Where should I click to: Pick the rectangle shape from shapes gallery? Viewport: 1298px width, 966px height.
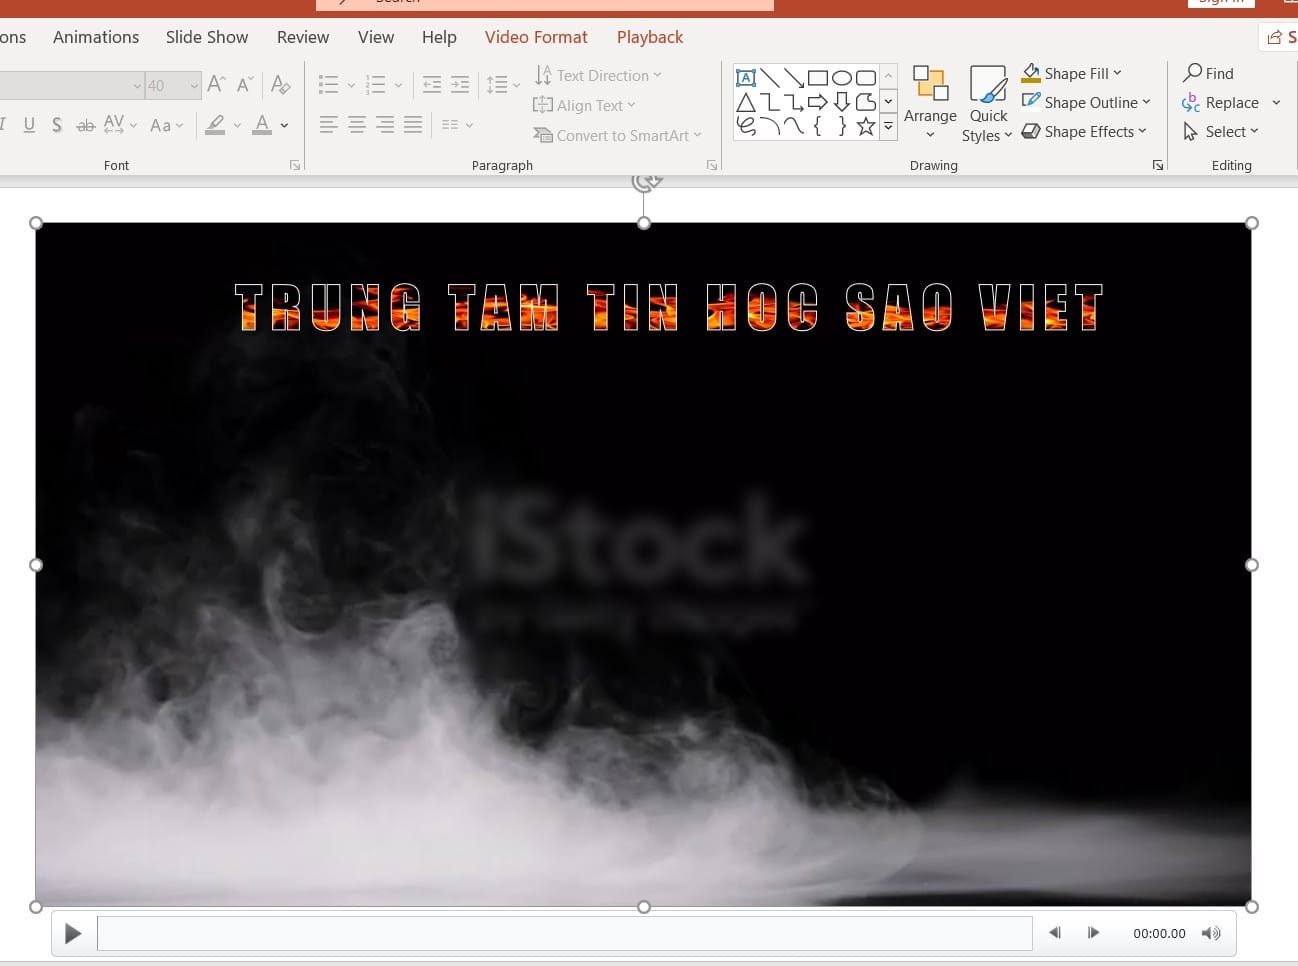coord(817,78)
